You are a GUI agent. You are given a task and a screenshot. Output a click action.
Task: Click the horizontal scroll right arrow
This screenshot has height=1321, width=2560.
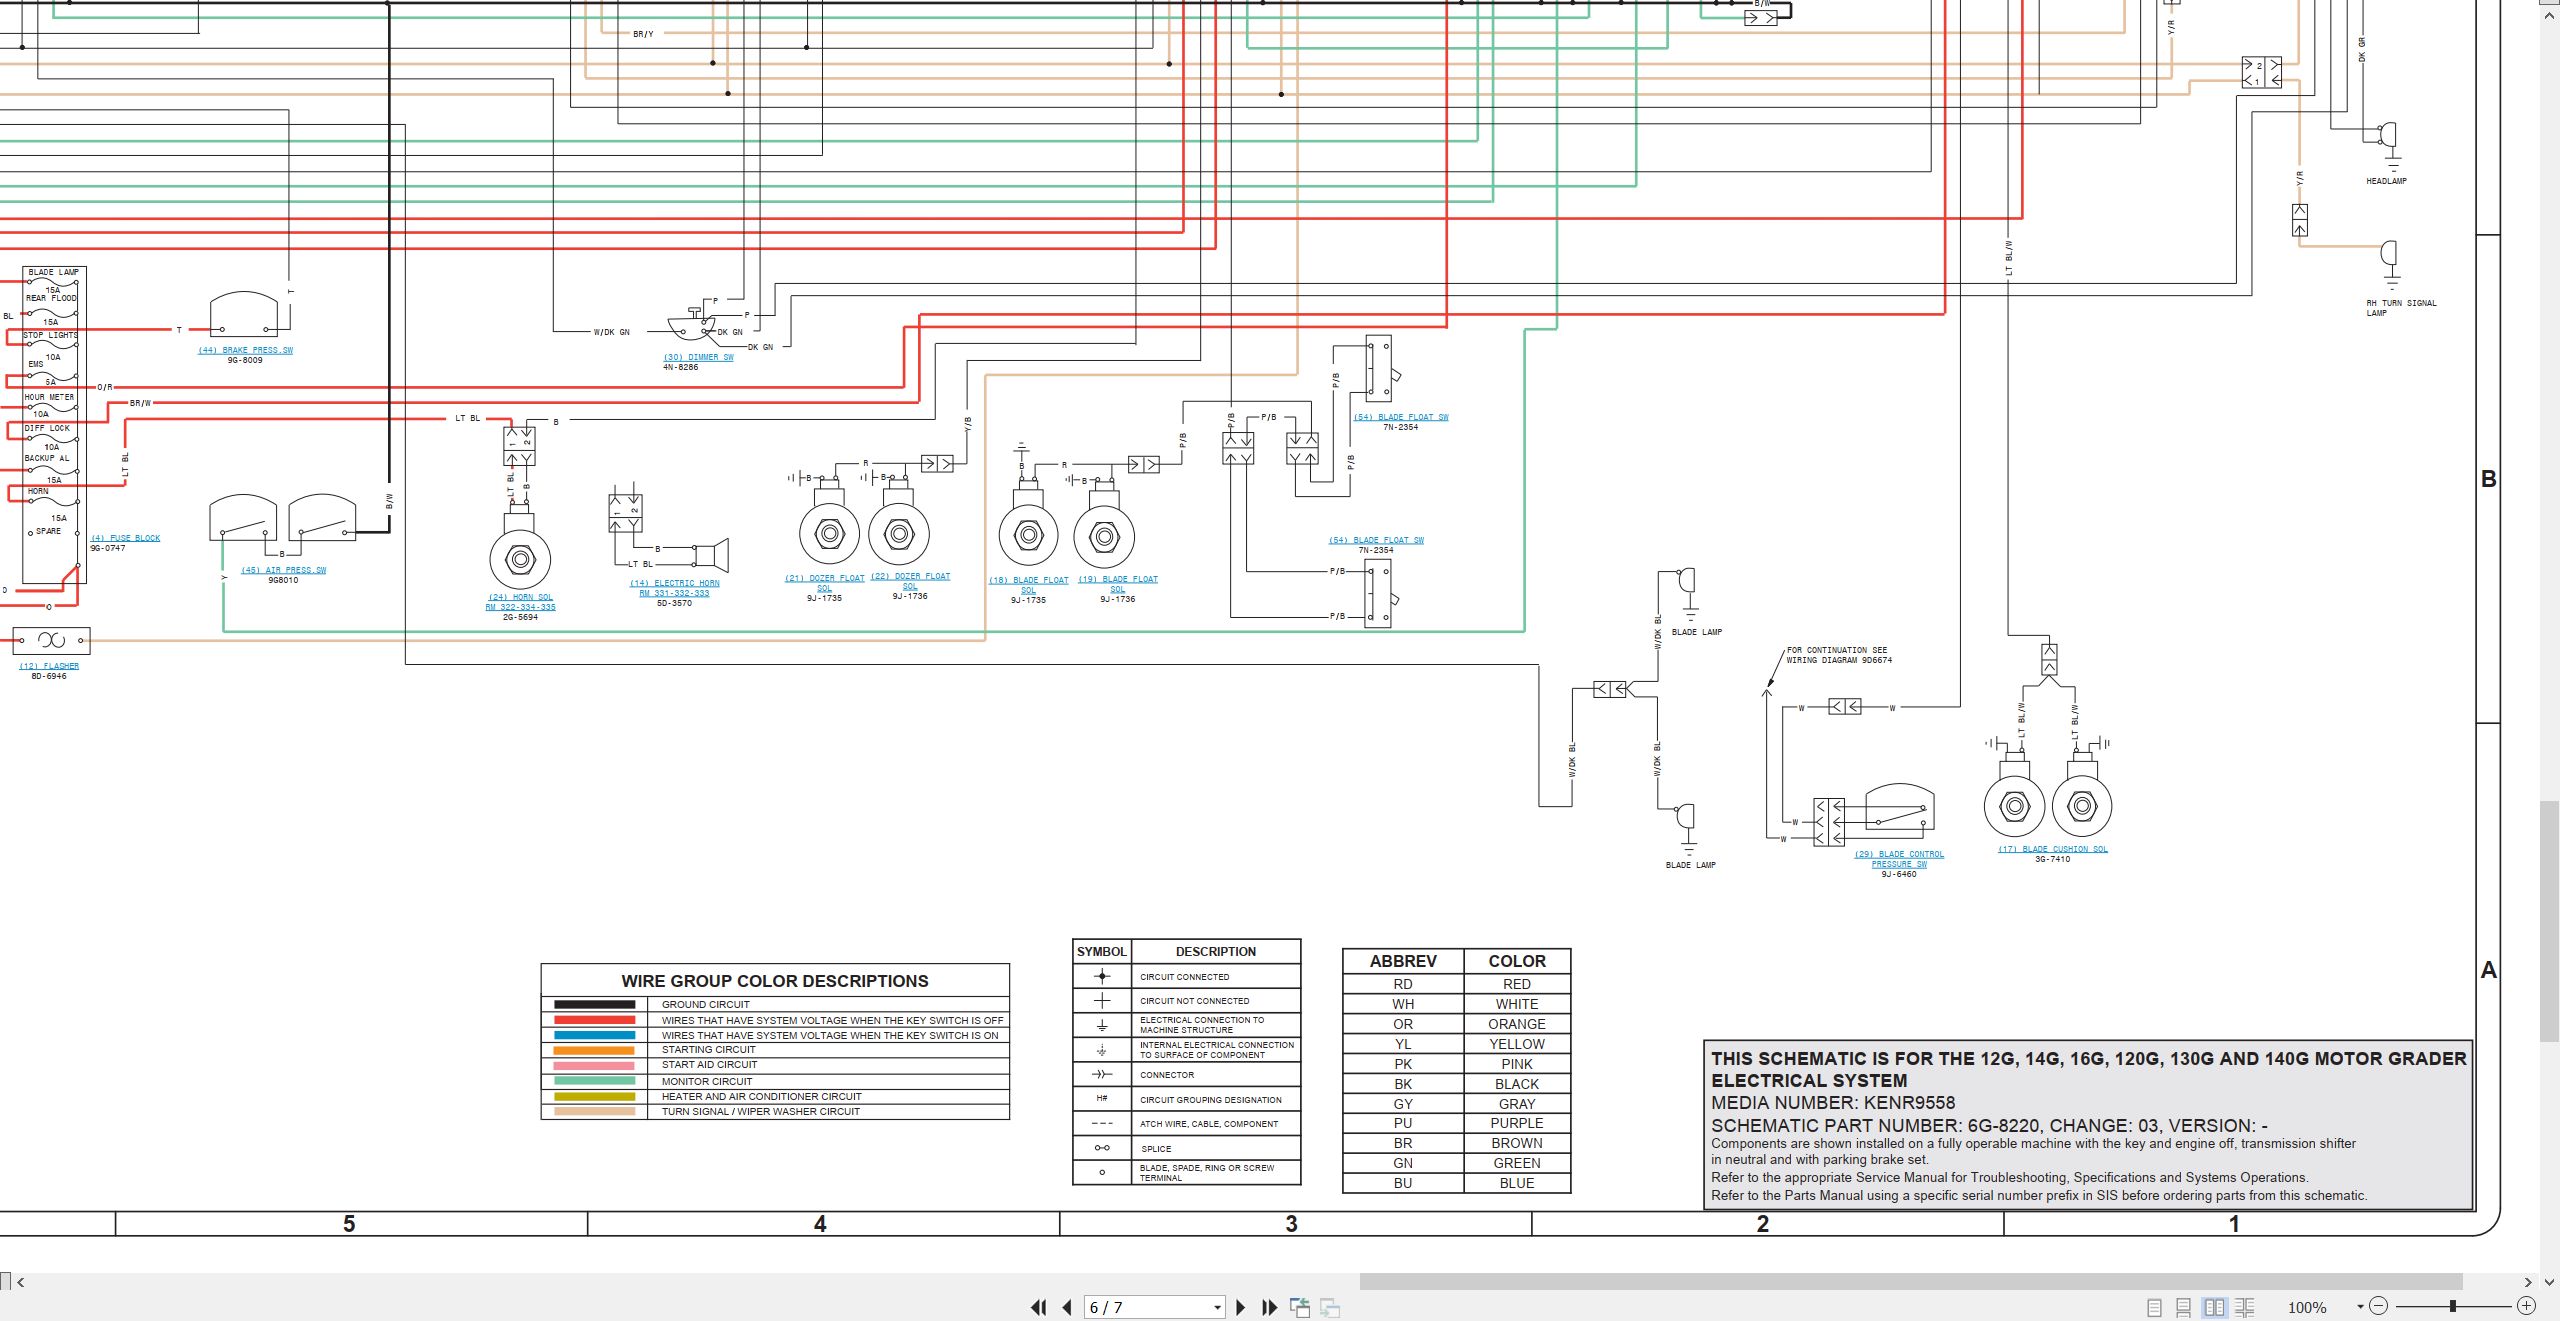click(x=2528, y=1282)
